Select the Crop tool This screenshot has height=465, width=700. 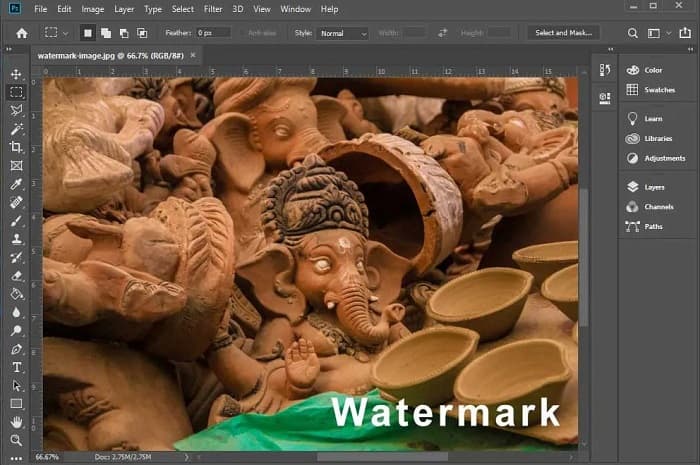coord(16,147)
